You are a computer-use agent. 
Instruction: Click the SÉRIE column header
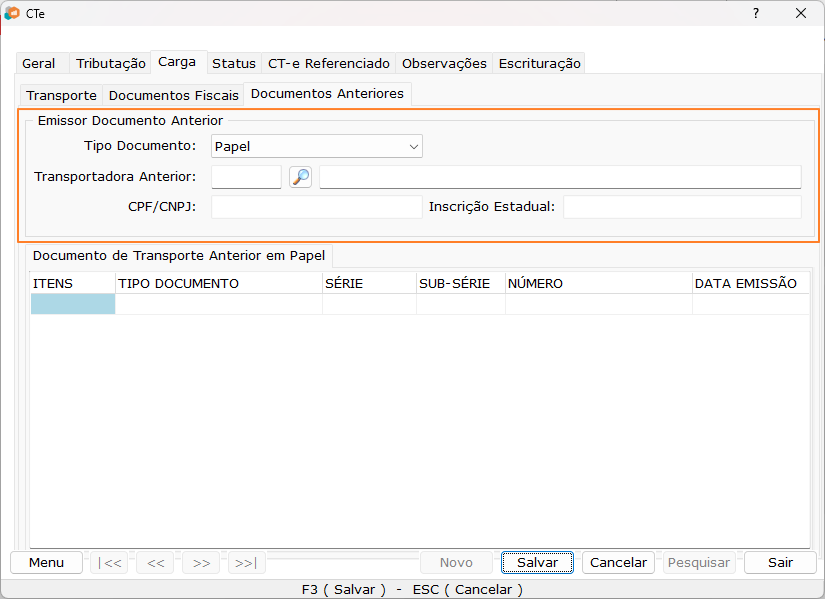[369, 283]
